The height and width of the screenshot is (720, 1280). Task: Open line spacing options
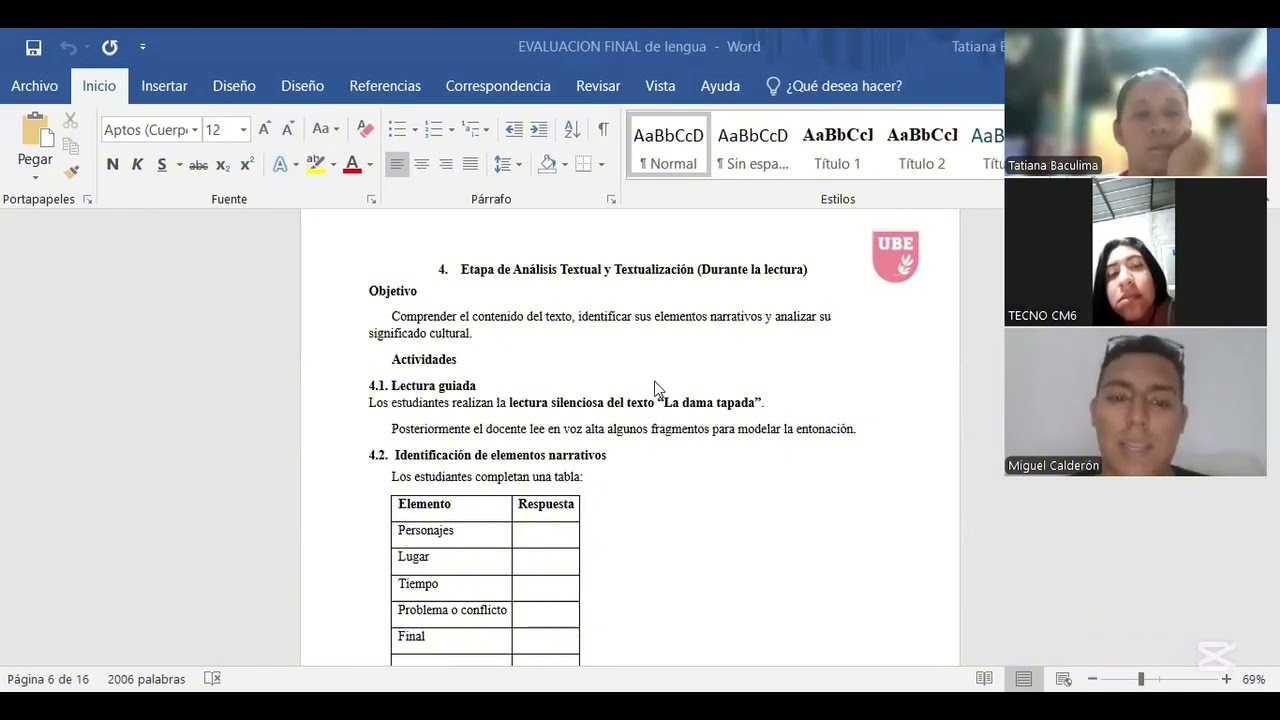(x=503, y=165)
